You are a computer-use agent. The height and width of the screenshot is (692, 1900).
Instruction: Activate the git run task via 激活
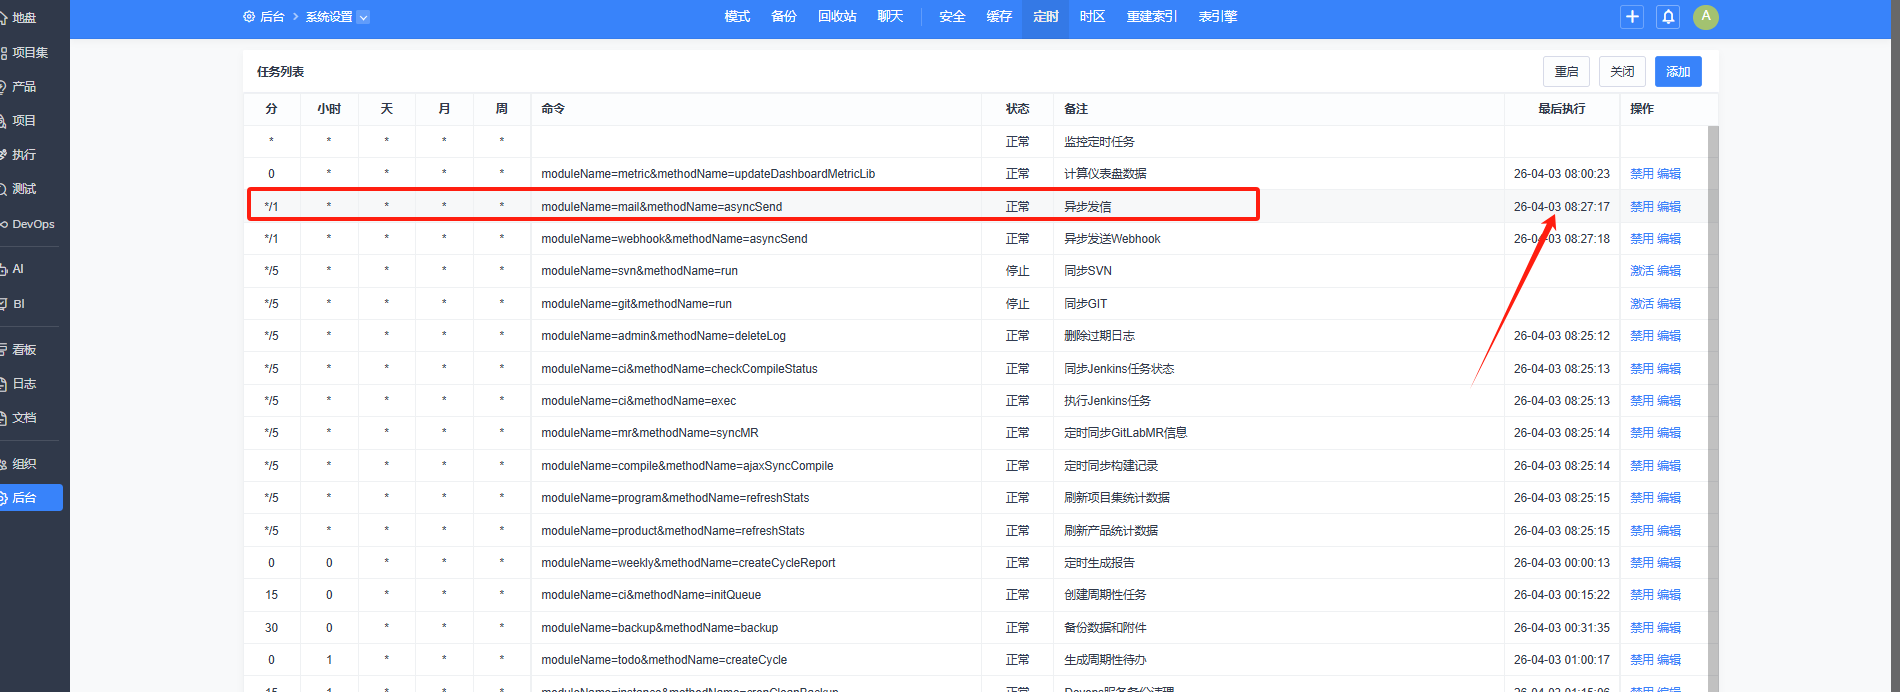(1642, 304)
